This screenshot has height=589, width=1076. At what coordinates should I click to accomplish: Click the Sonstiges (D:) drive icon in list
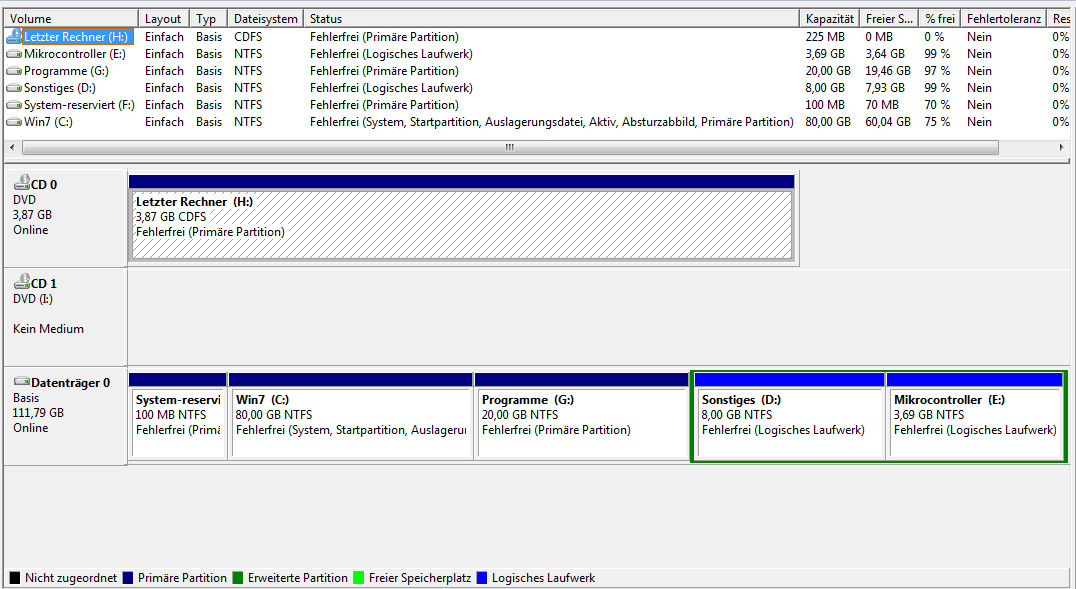(14, 88)
